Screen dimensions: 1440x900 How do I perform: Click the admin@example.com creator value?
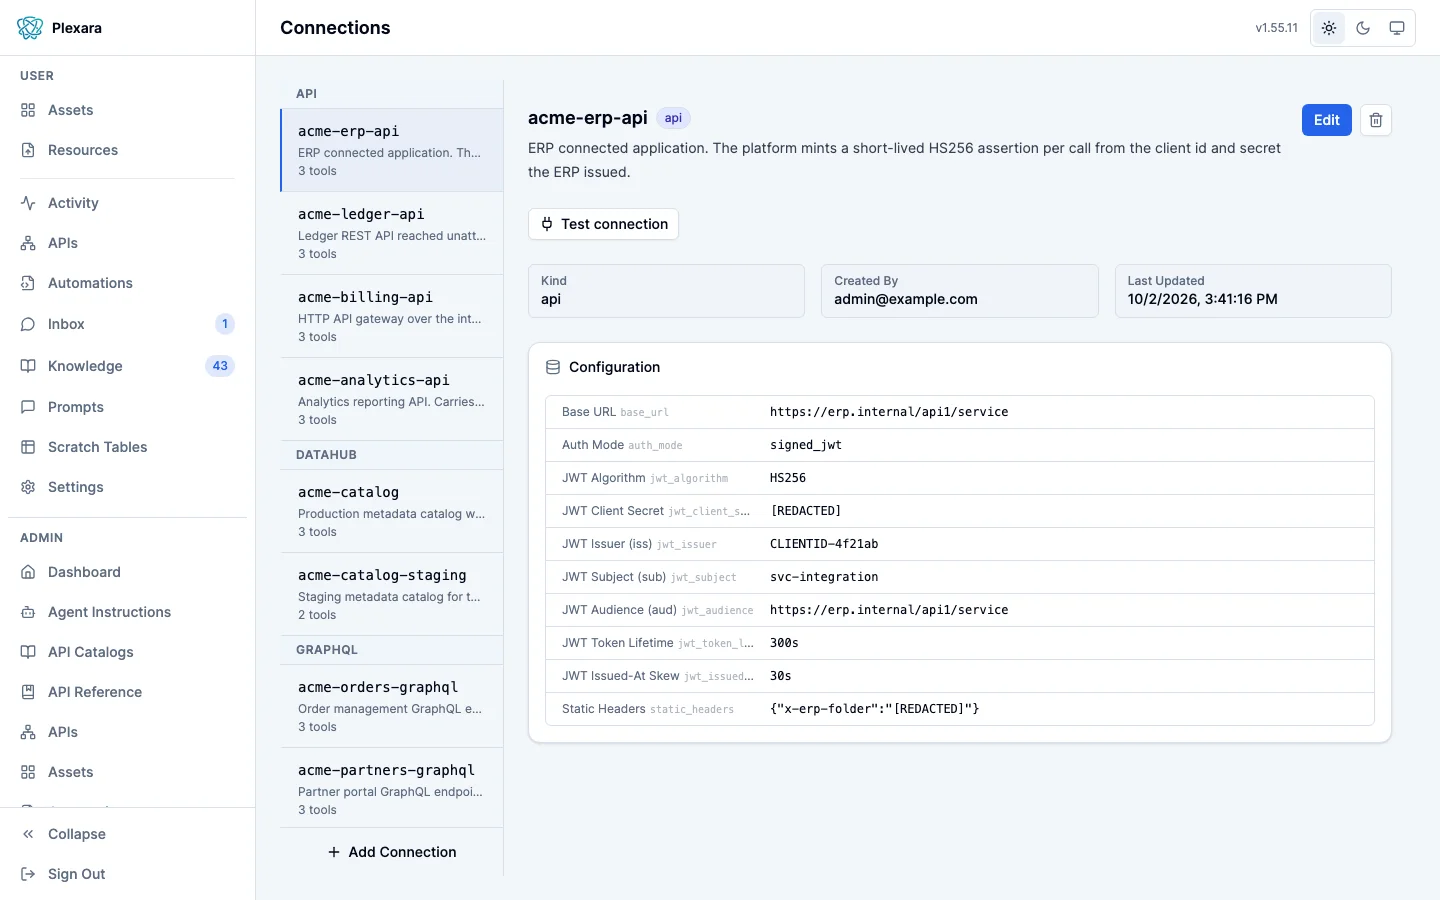coord(906,299)
